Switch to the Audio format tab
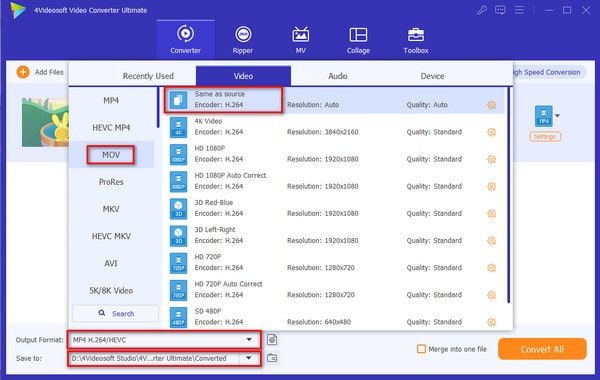The height and width of the screenshot is (380, 600). click(x=338, y=76)
